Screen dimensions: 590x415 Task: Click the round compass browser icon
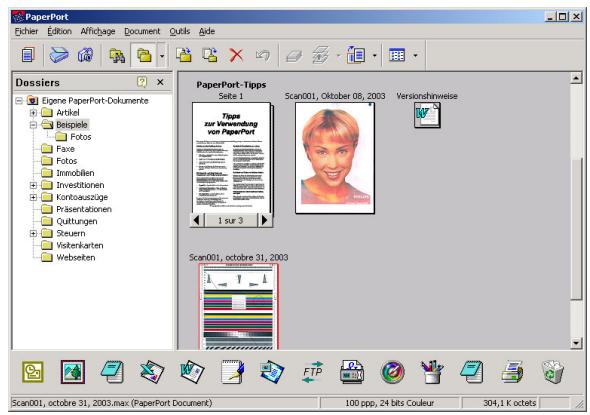click(392, 372)
